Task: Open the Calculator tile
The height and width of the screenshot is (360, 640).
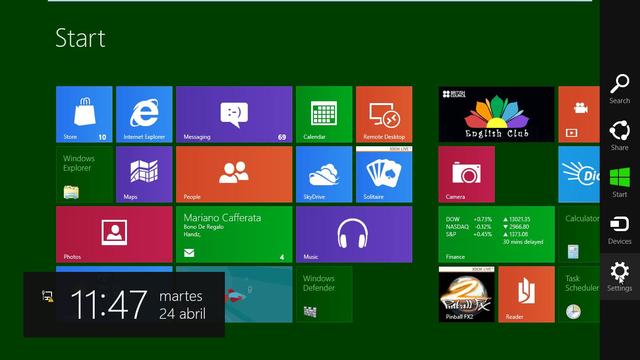Action: pyautogui.click(x=579, y=234)
